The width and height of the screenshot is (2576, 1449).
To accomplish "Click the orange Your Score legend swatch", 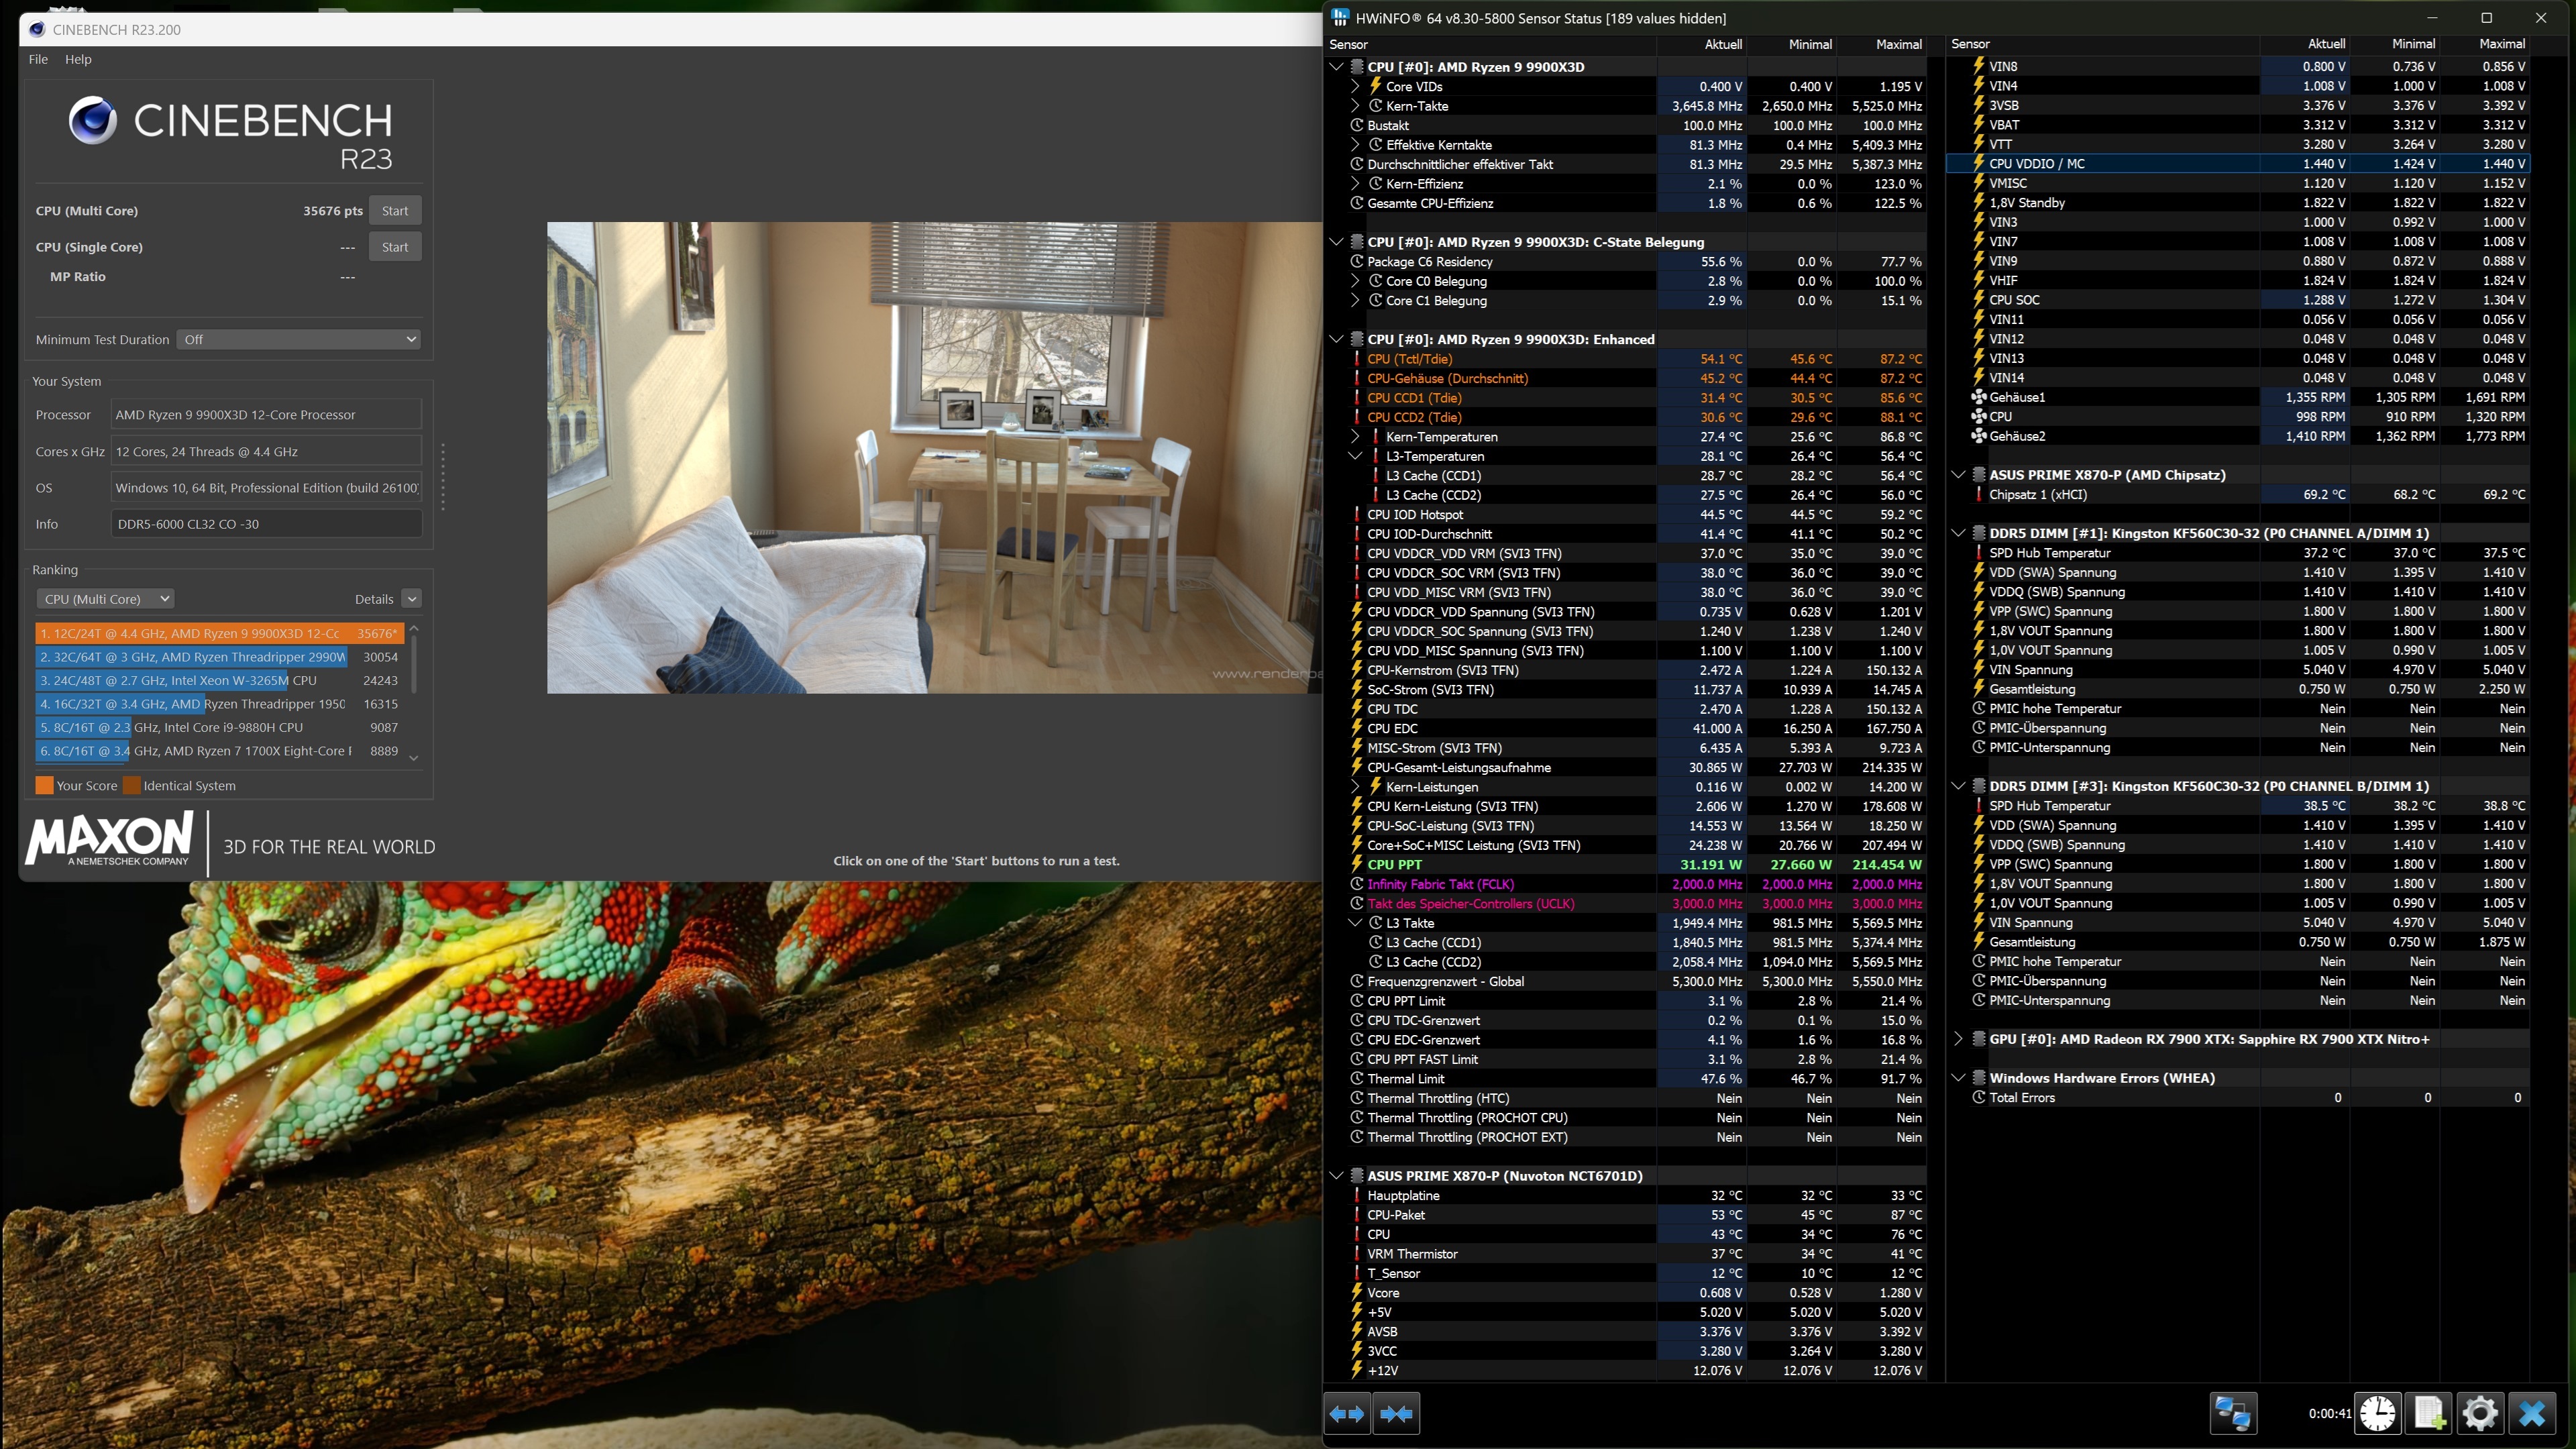I will coord(44,785).
